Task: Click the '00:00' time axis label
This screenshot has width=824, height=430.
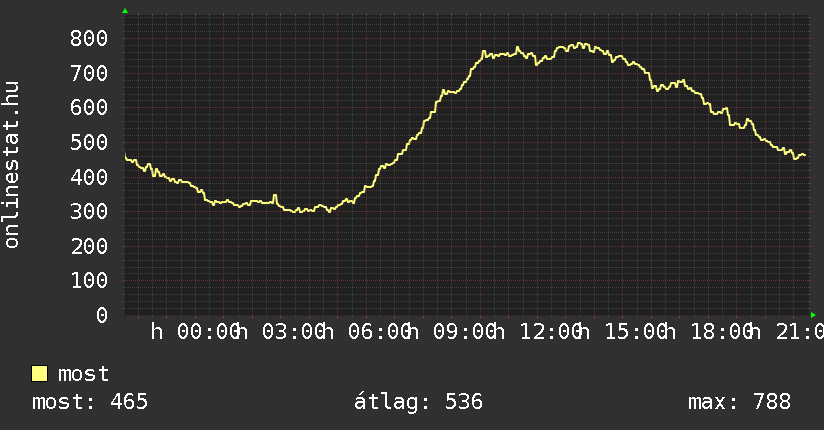Action: (208, 332)
